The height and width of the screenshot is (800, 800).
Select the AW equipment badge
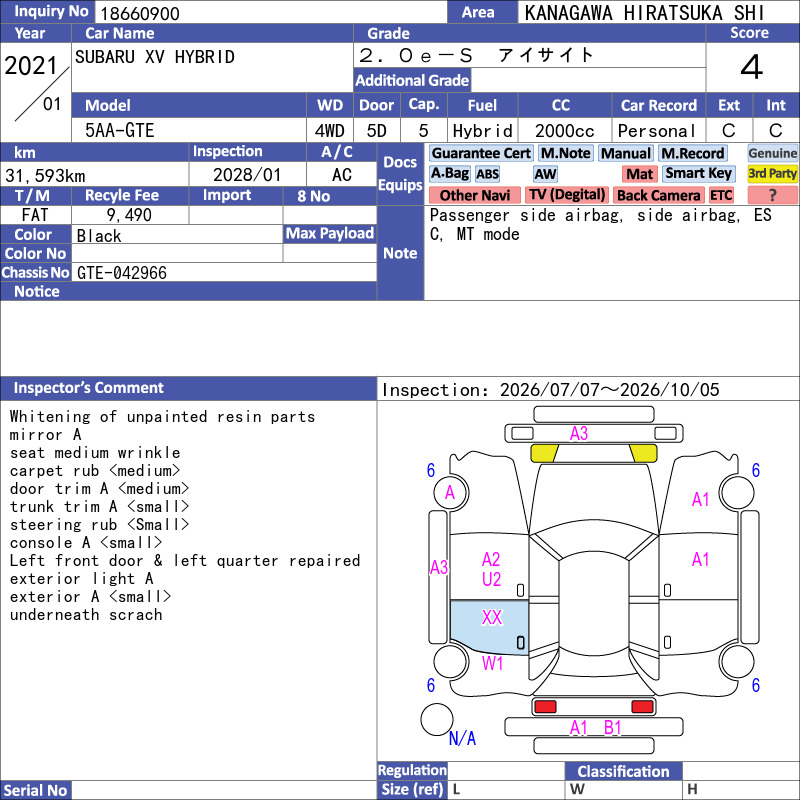[545, 174]
